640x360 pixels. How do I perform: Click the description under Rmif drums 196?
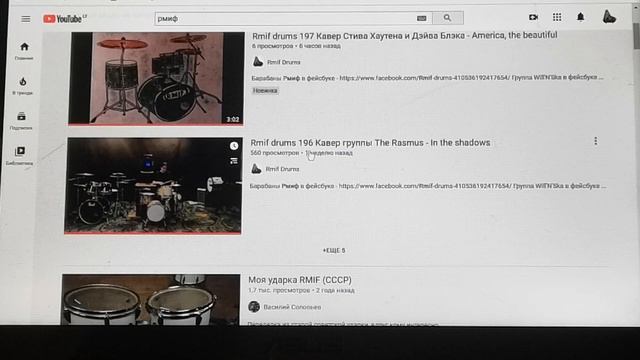coord(428,186)
